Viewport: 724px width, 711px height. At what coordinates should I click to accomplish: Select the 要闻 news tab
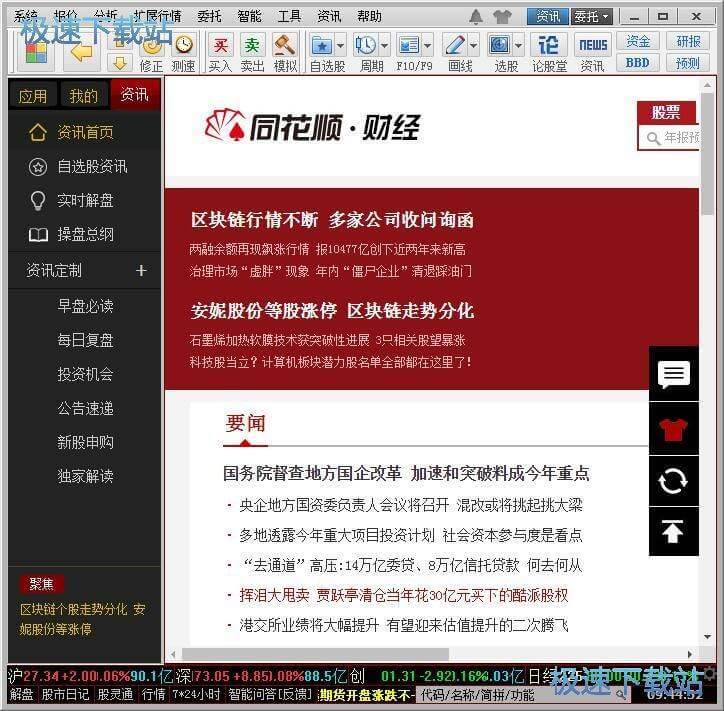245,424
